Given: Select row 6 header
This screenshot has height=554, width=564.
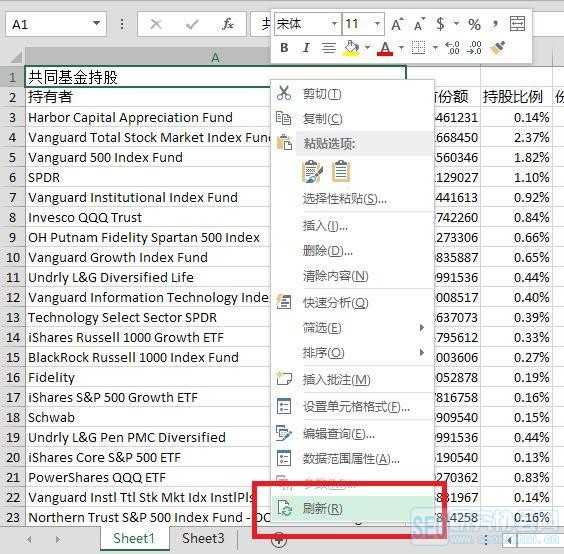Looking at the screenshot, I should 13,177.
